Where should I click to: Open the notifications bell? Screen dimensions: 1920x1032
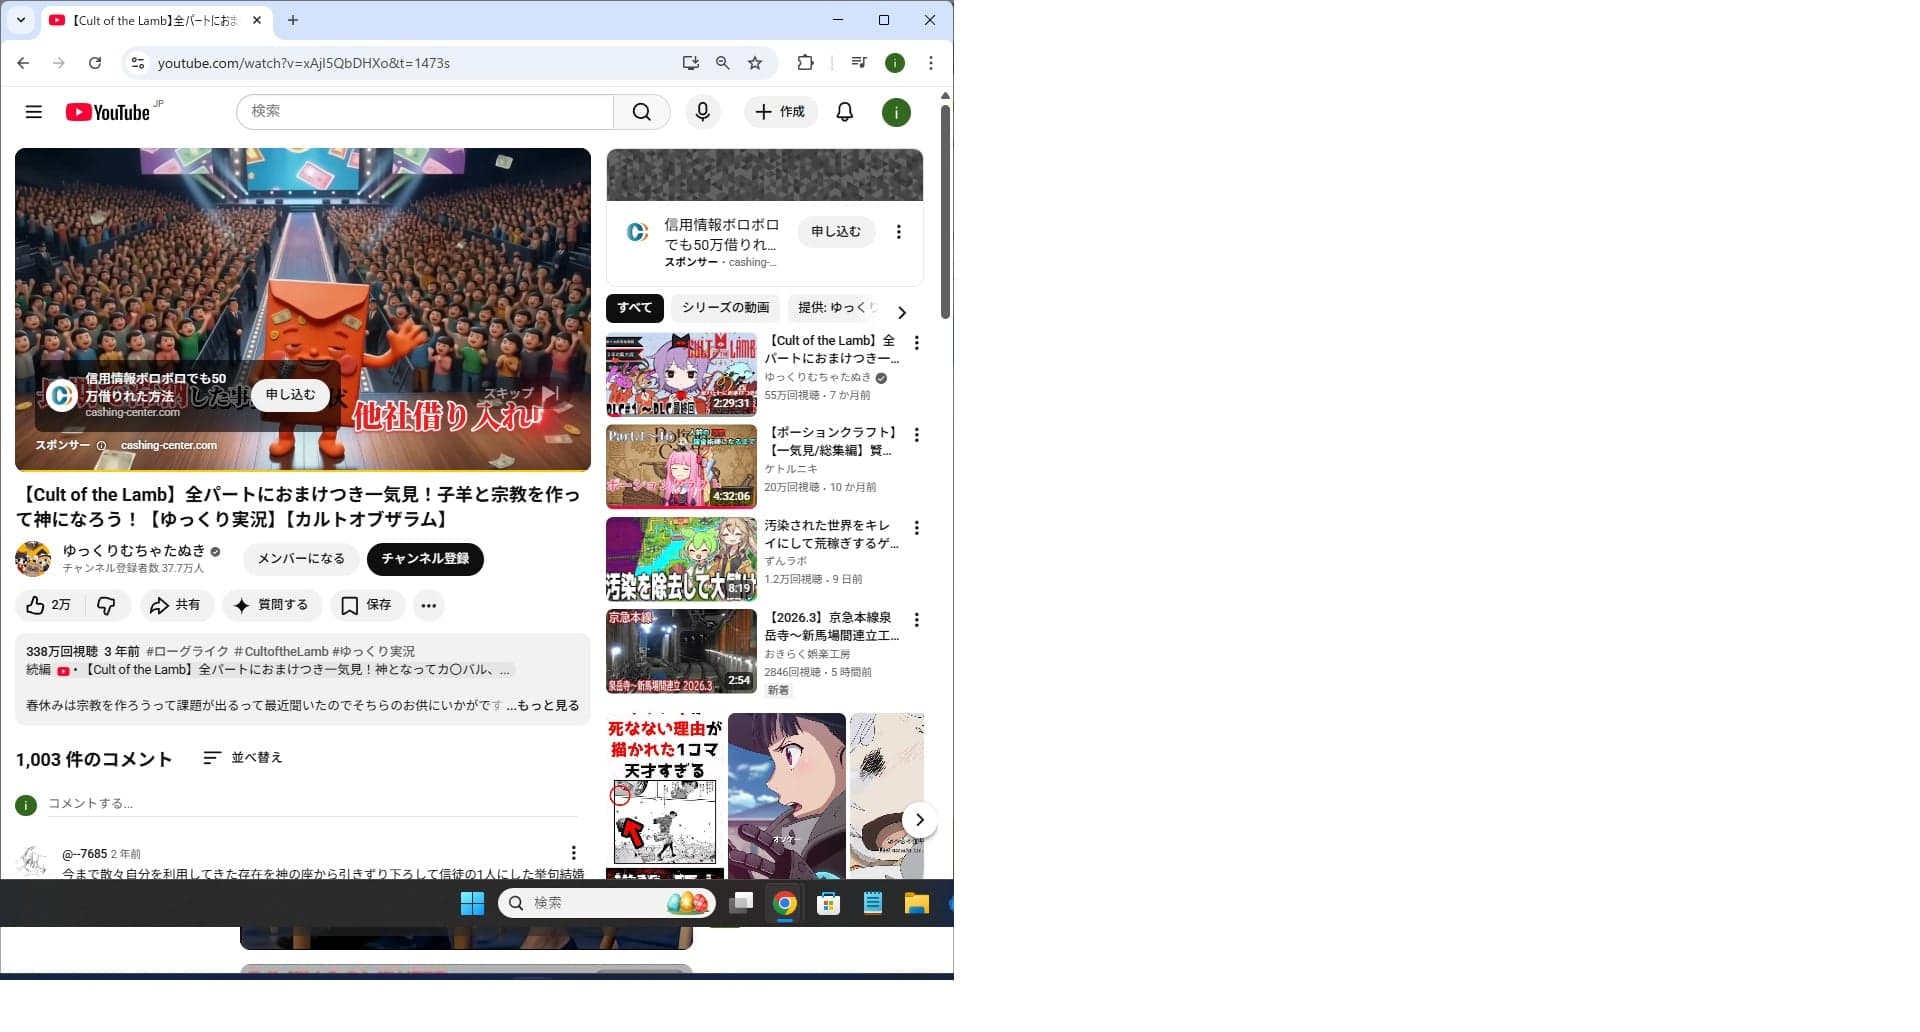click(845, 112)
